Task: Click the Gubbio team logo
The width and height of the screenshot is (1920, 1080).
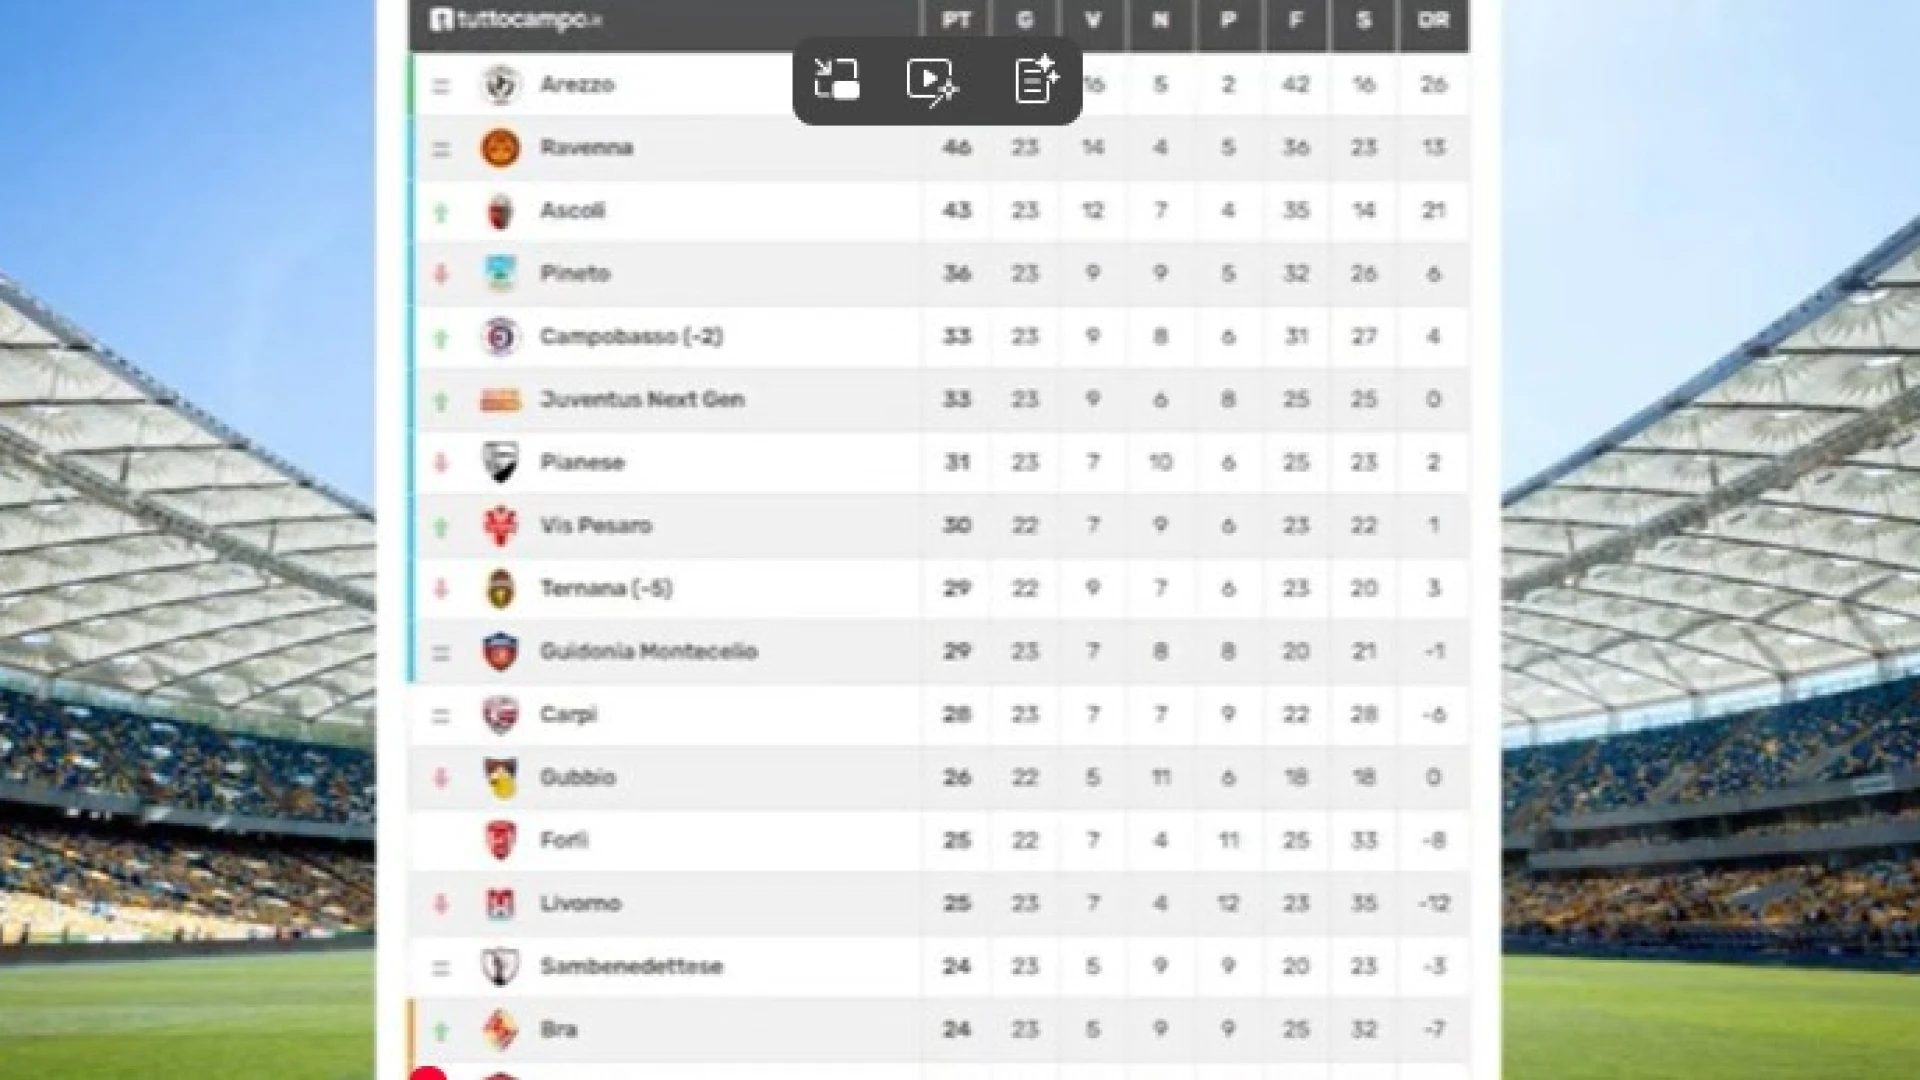Action: (500, 778)
